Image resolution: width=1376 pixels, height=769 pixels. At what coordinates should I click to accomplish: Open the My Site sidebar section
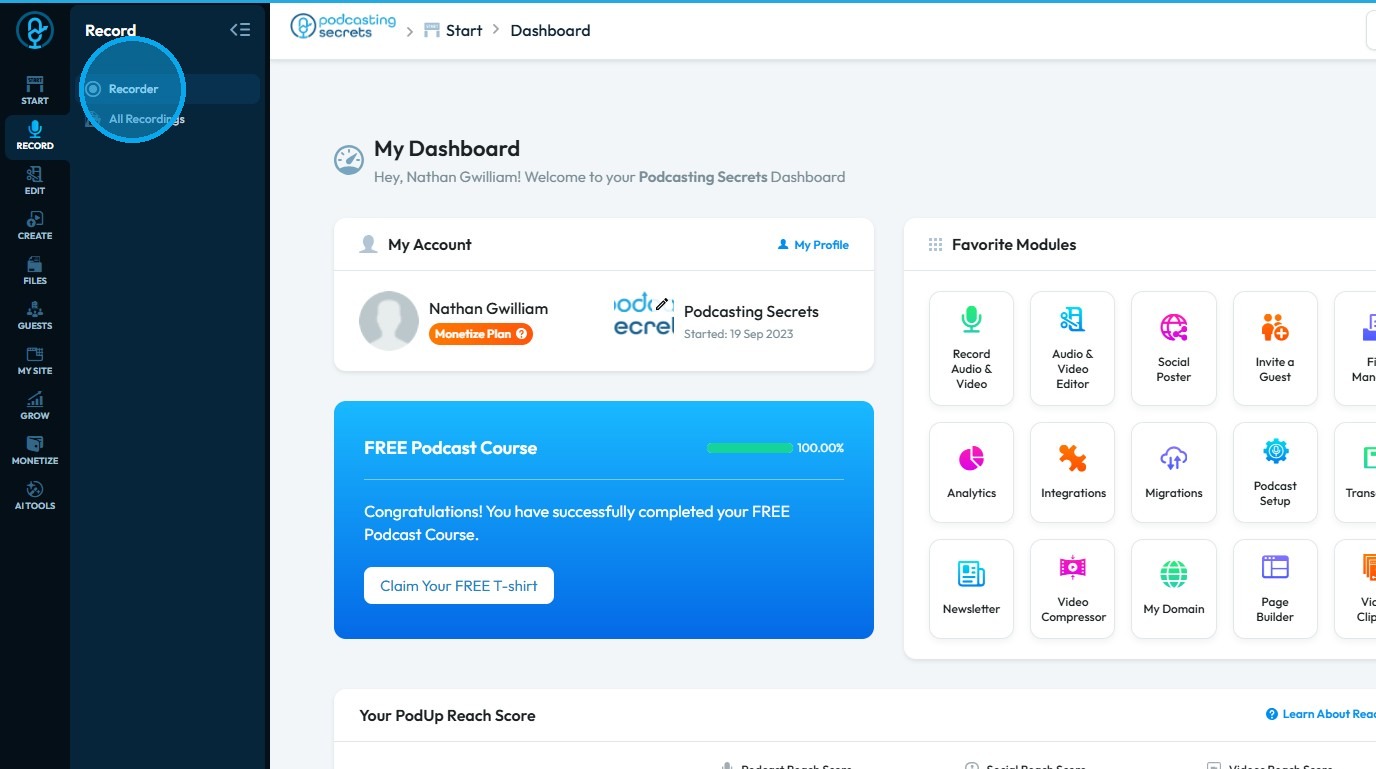click(35, 361)
